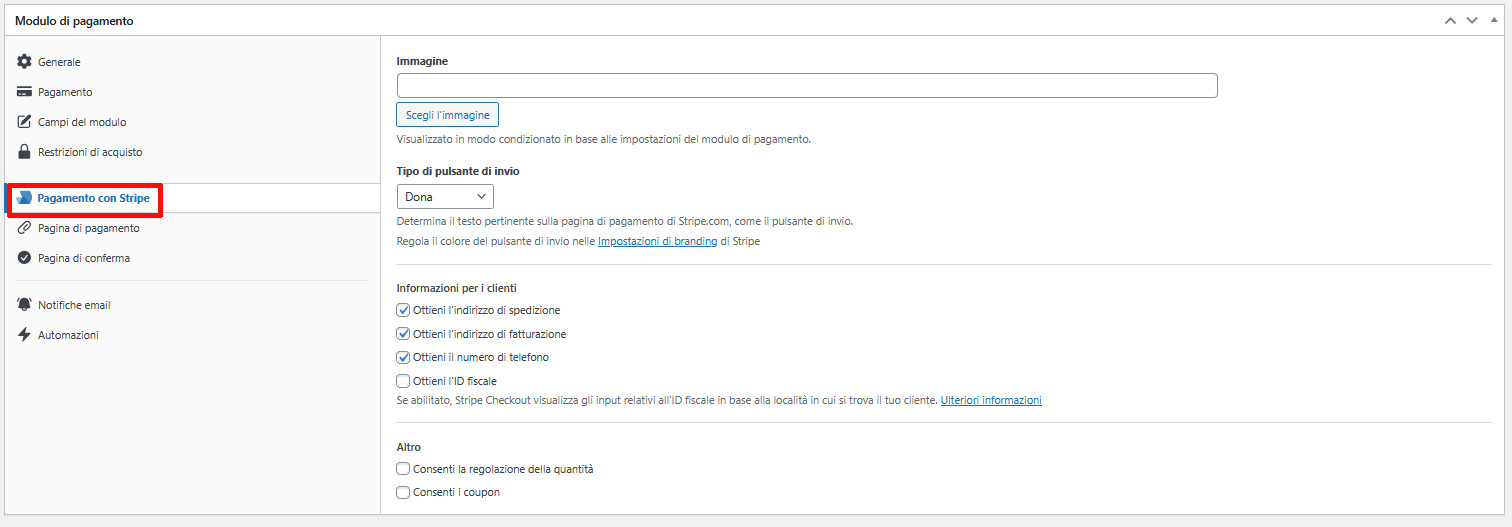This screenshot has height=527, width=1512.
Task: Uncheck Ottieni l'indirizzo di spedizione
Action: [404, 310]
